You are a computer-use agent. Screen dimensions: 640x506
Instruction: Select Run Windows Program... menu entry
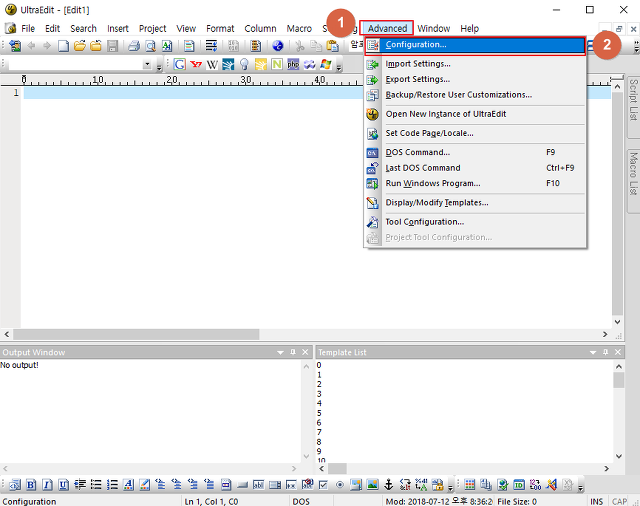point(475,184)
